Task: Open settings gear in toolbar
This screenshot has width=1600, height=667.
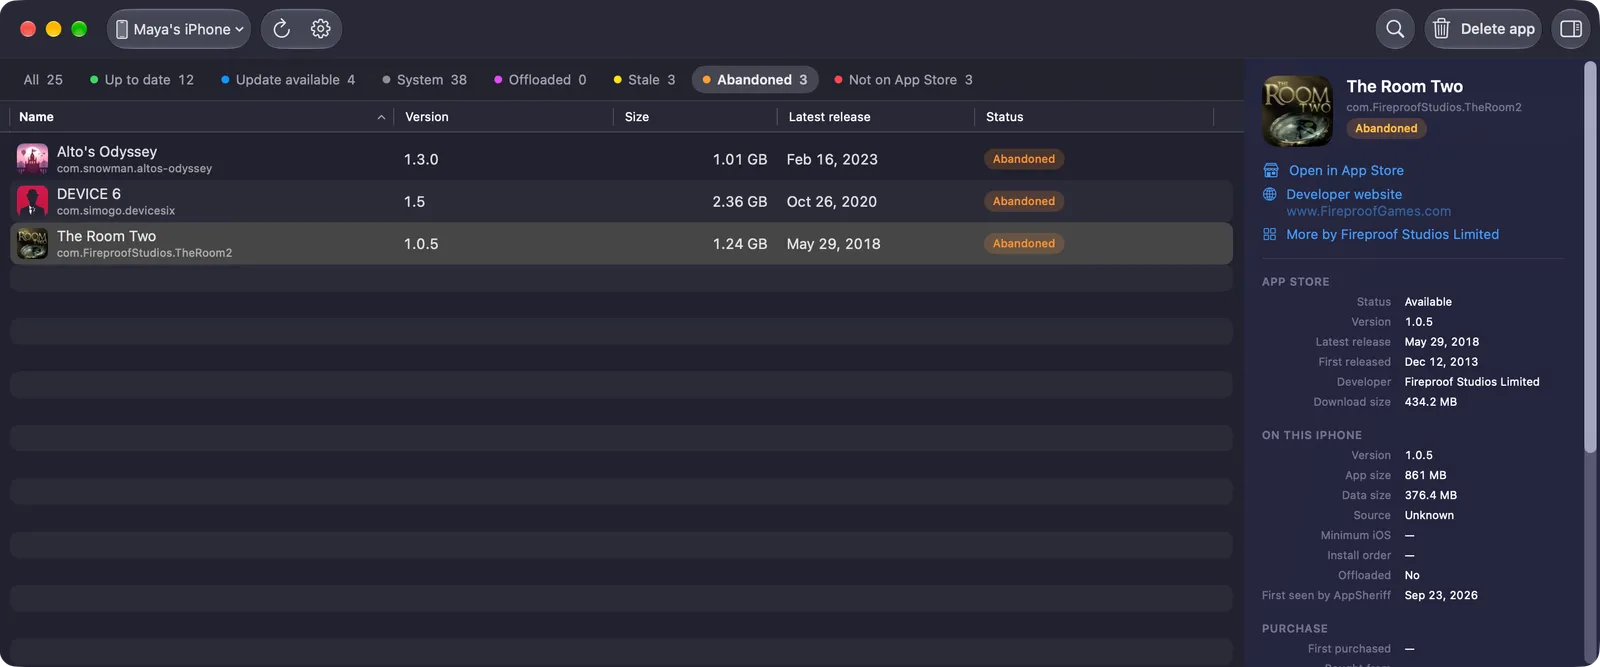Action: click(x=320, y=29)
